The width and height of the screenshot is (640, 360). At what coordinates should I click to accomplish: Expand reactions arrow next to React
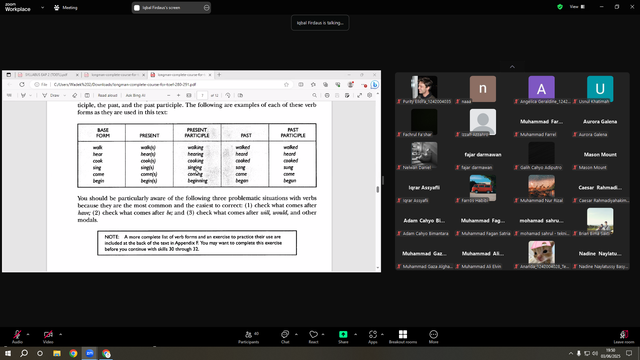pos(323,334)
